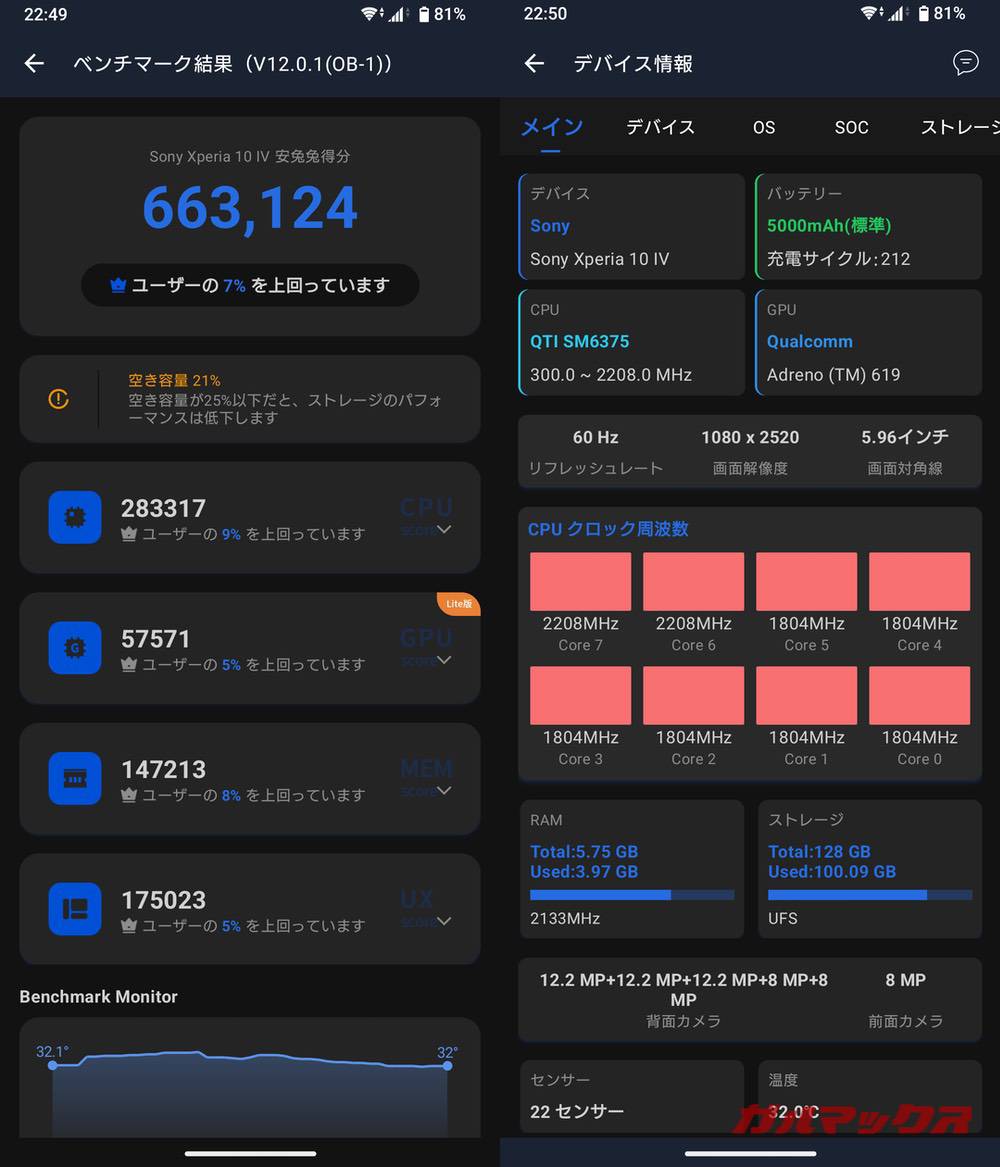The image size is (1000, 1167).
Task: Tap the Core 0 frequency block
Action: tap(920, 695)
